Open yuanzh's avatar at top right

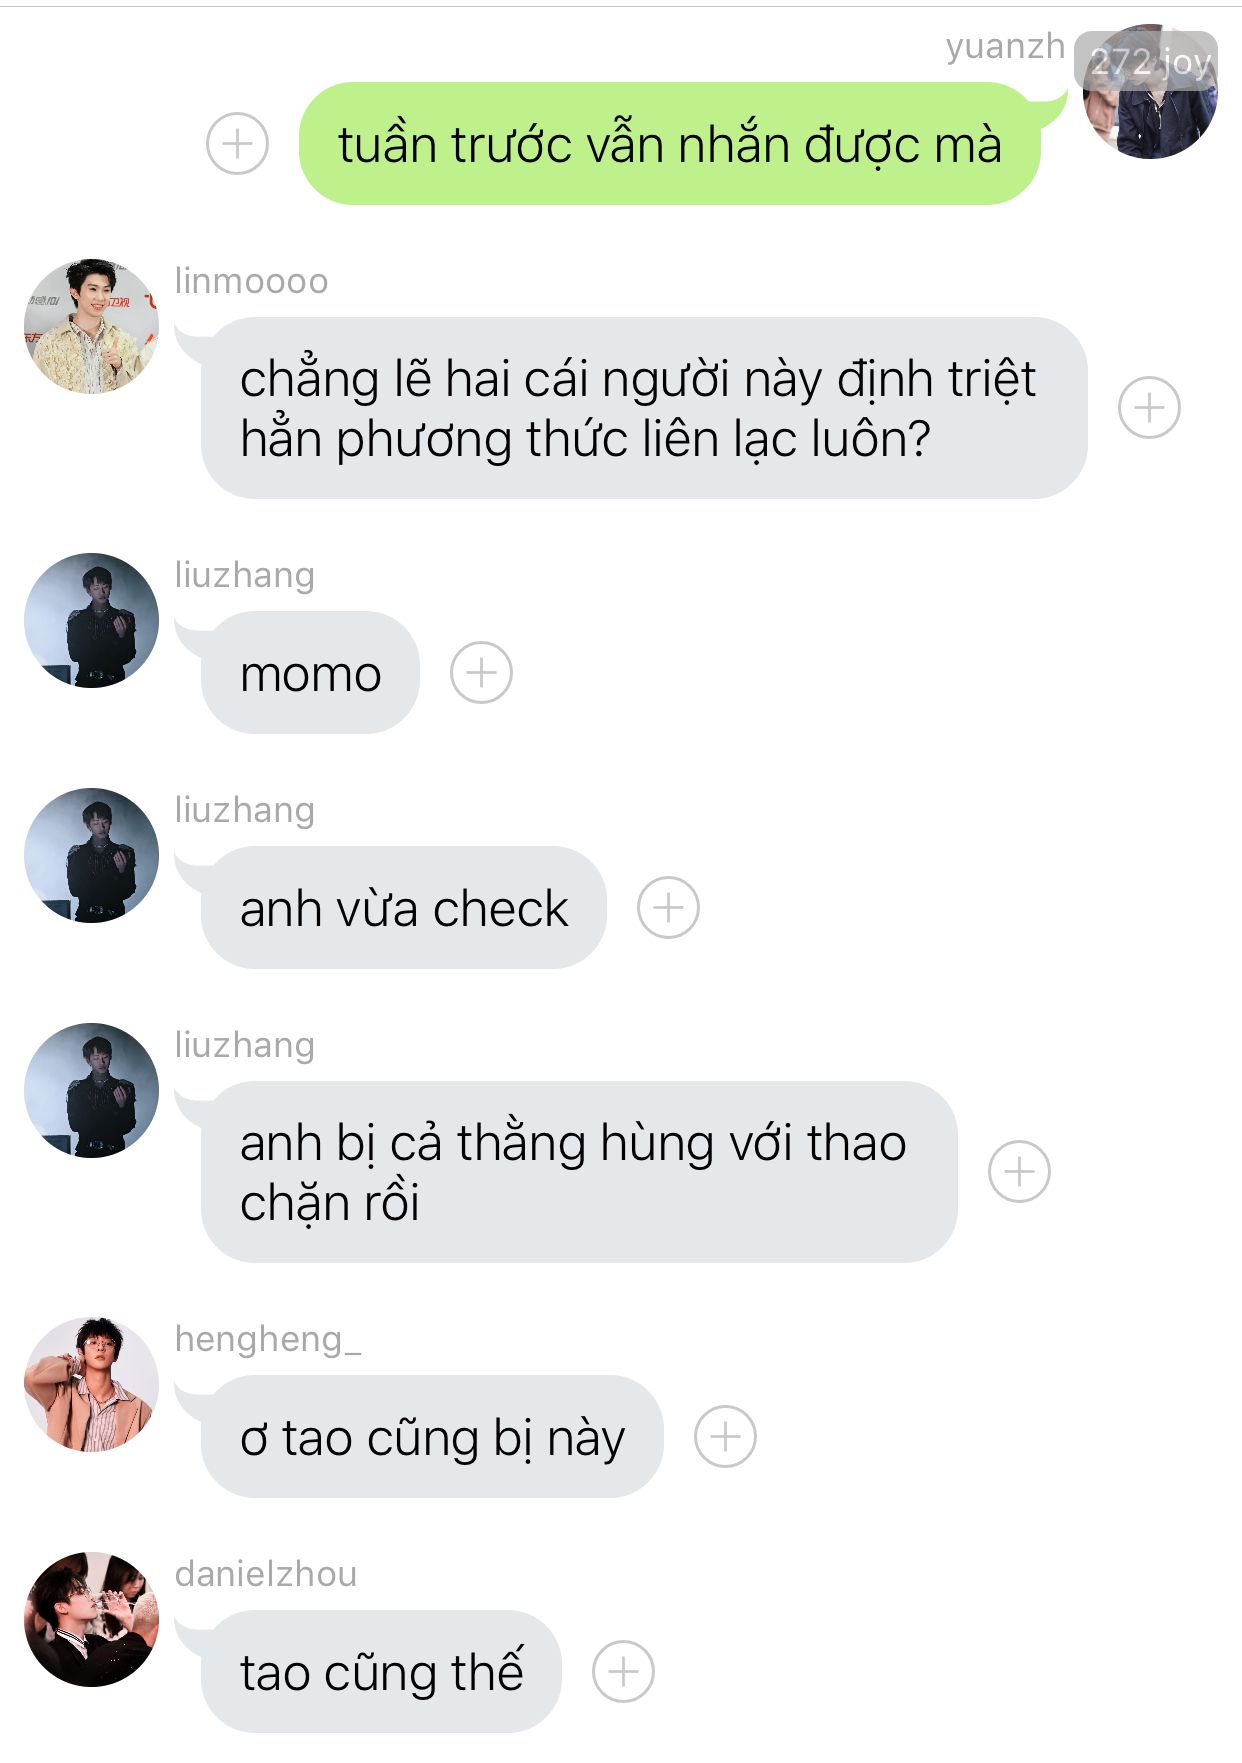click(x=1150, y=92)
